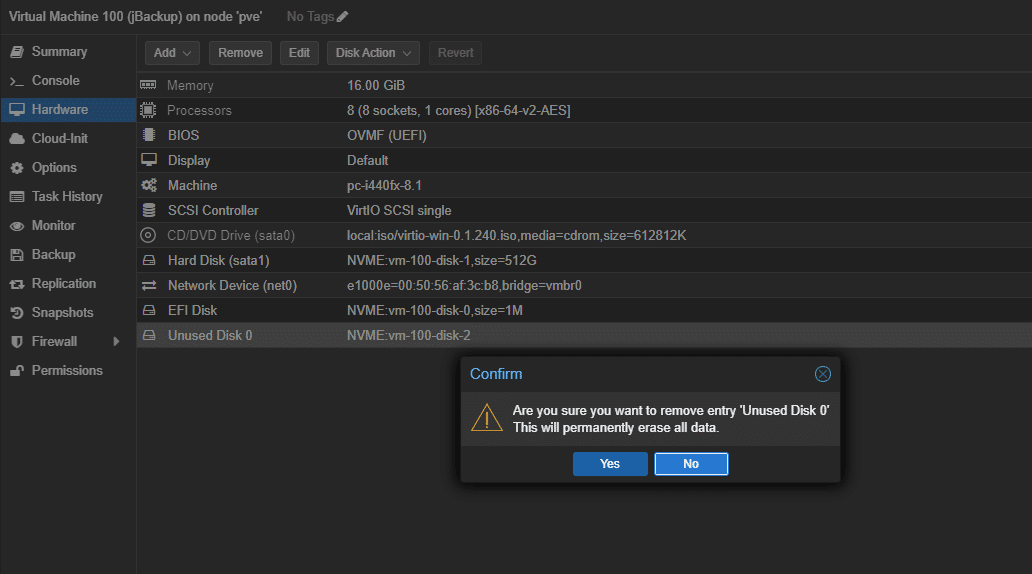Viewport: 1032px width, 574px height.
Task: Open the Summary section
Action: [x=68, y=51]
